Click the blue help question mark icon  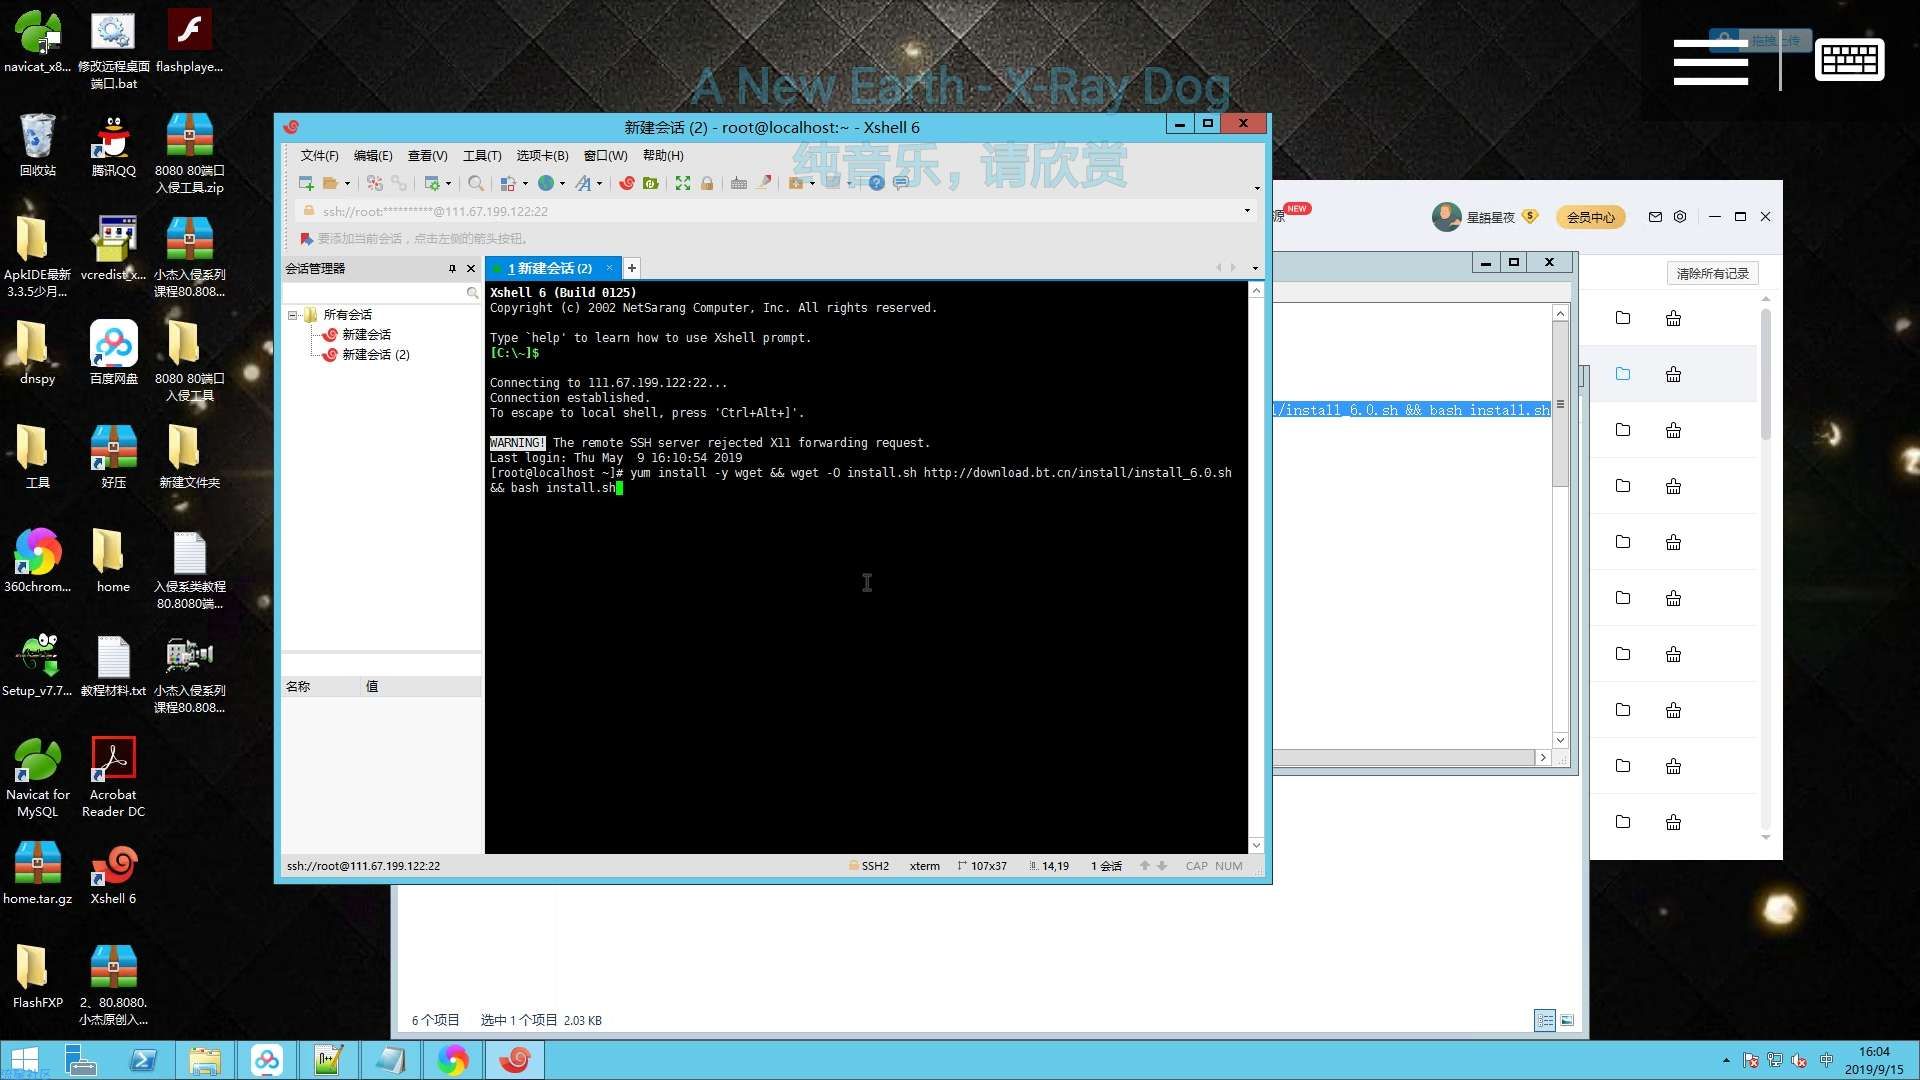click(x=877, y=183)
